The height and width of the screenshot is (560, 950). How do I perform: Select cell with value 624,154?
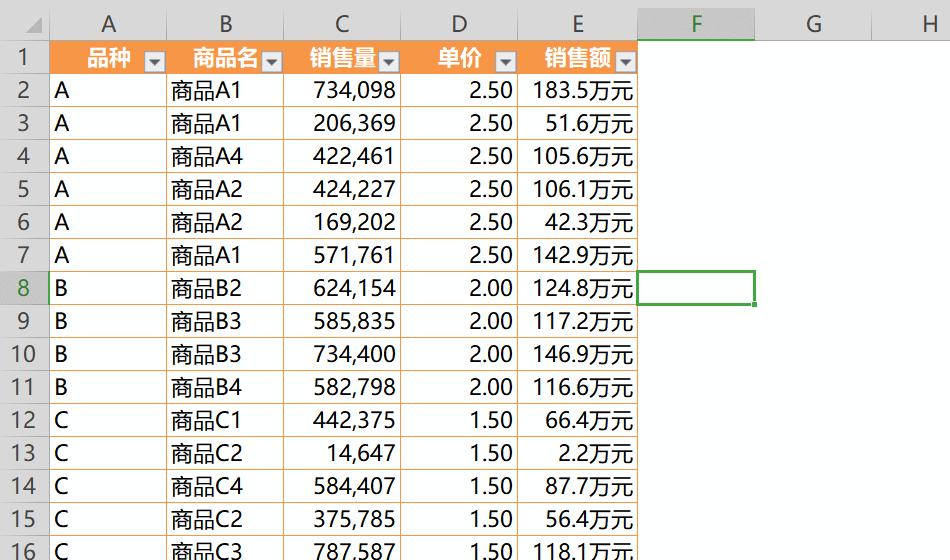click(x=342, y=288)
